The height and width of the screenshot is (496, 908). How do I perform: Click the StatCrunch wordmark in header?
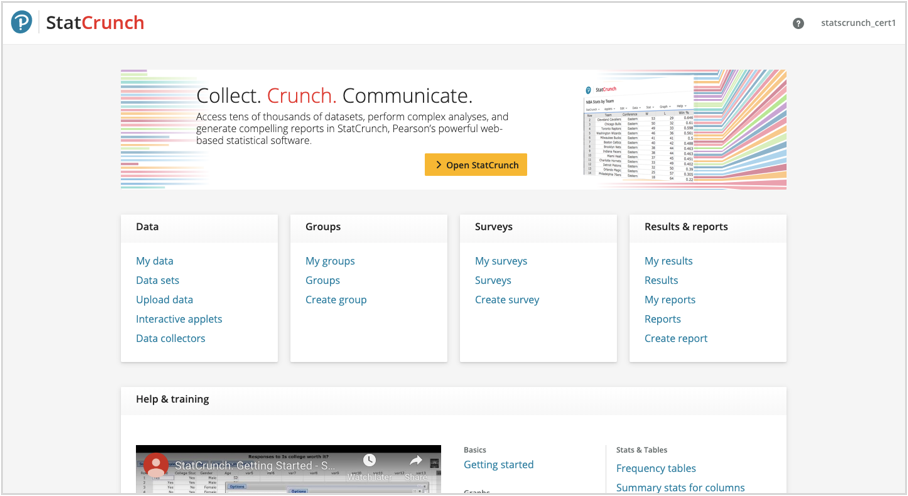(95, 22)
